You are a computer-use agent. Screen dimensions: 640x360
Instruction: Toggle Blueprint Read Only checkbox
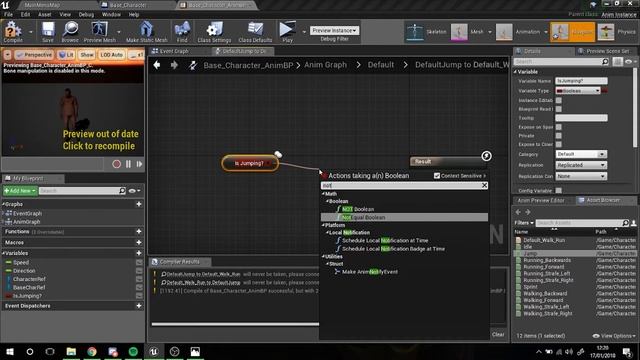(558, 109)
